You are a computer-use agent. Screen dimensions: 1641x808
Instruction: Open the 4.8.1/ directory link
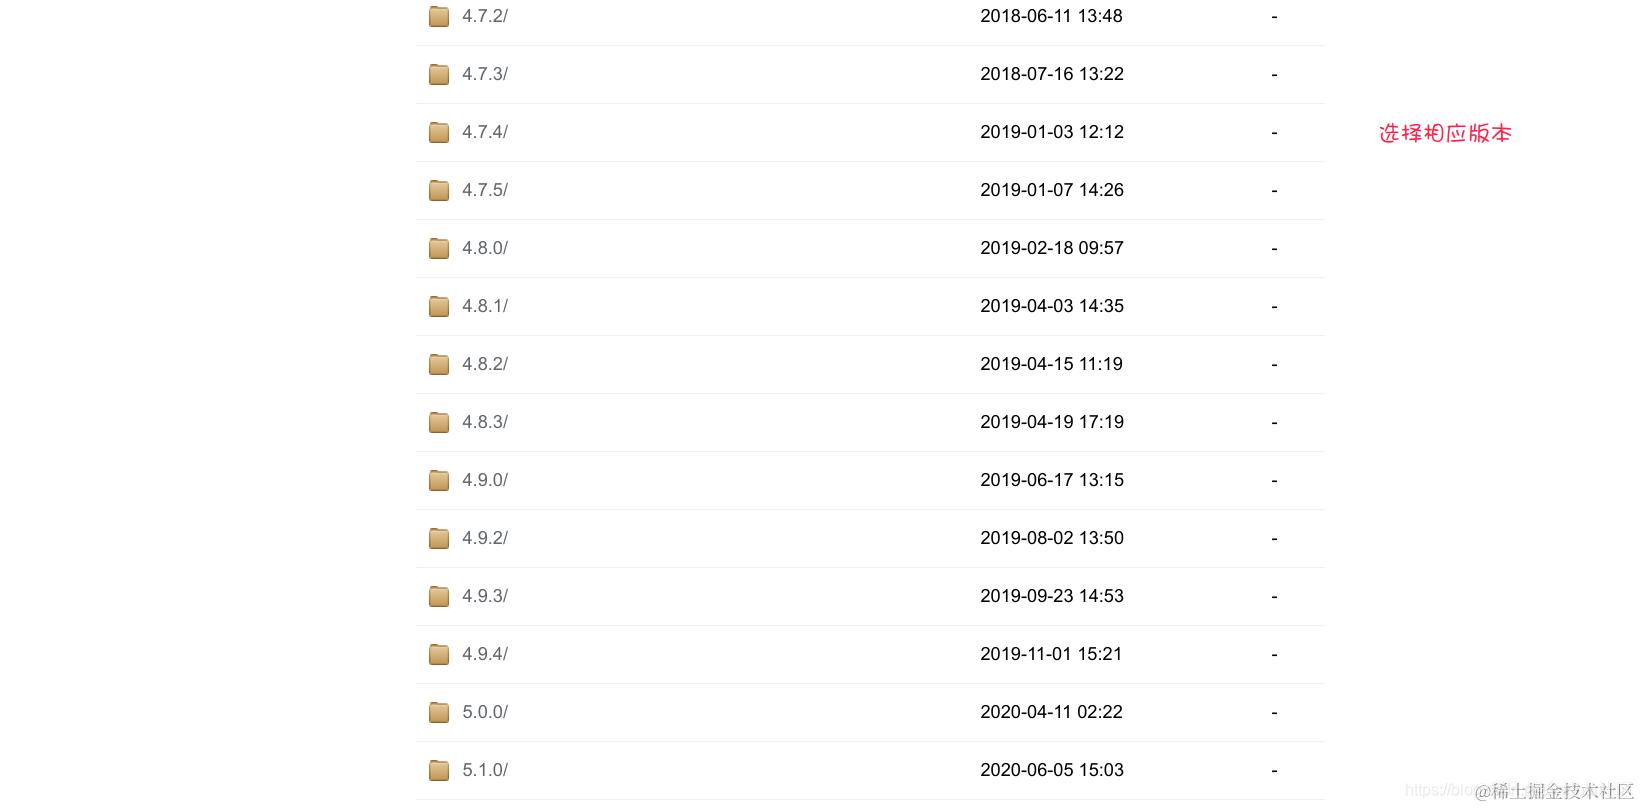click(x=485, y=306)
